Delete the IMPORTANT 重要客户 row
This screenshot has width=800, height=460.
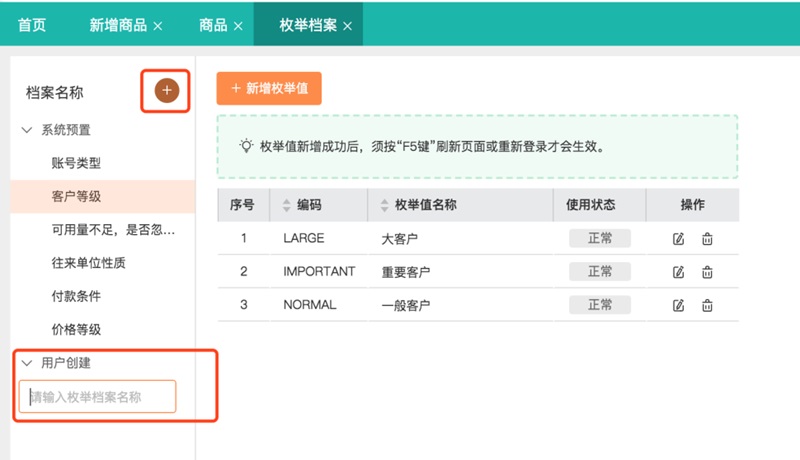(707, 271)
